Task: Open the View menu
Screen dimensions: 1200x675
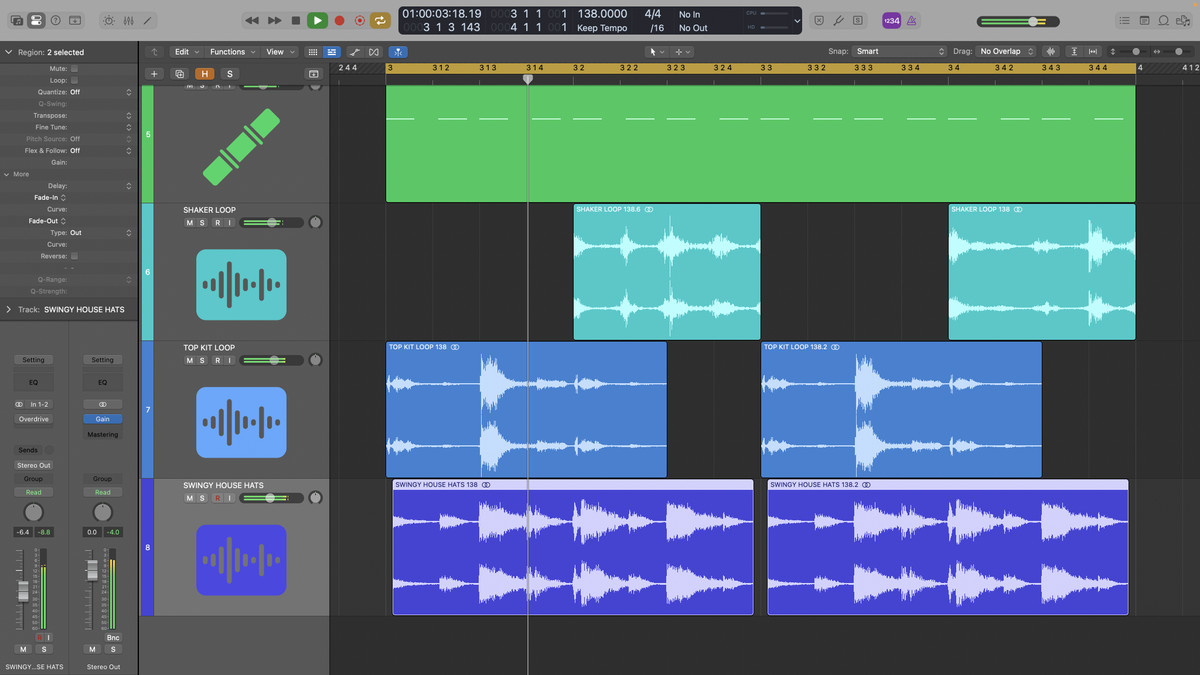Action: coord(278,52)
